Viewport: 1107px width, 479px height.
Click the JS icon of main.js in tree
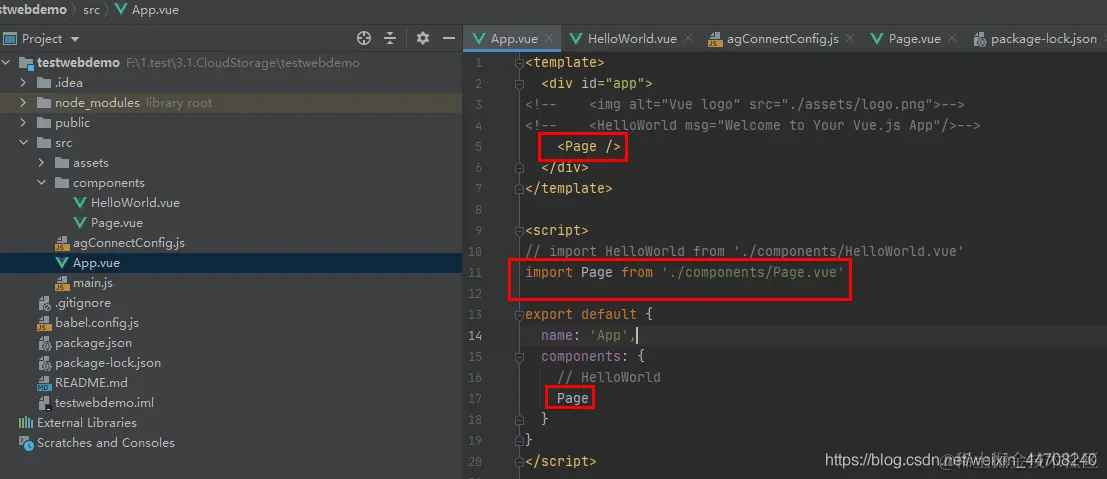62,283
